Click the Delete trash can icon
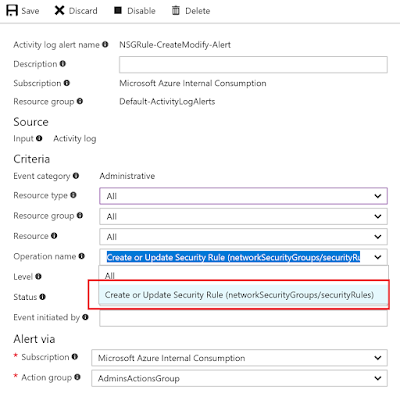This screenshot has height=400, width=400. point(175,11)
